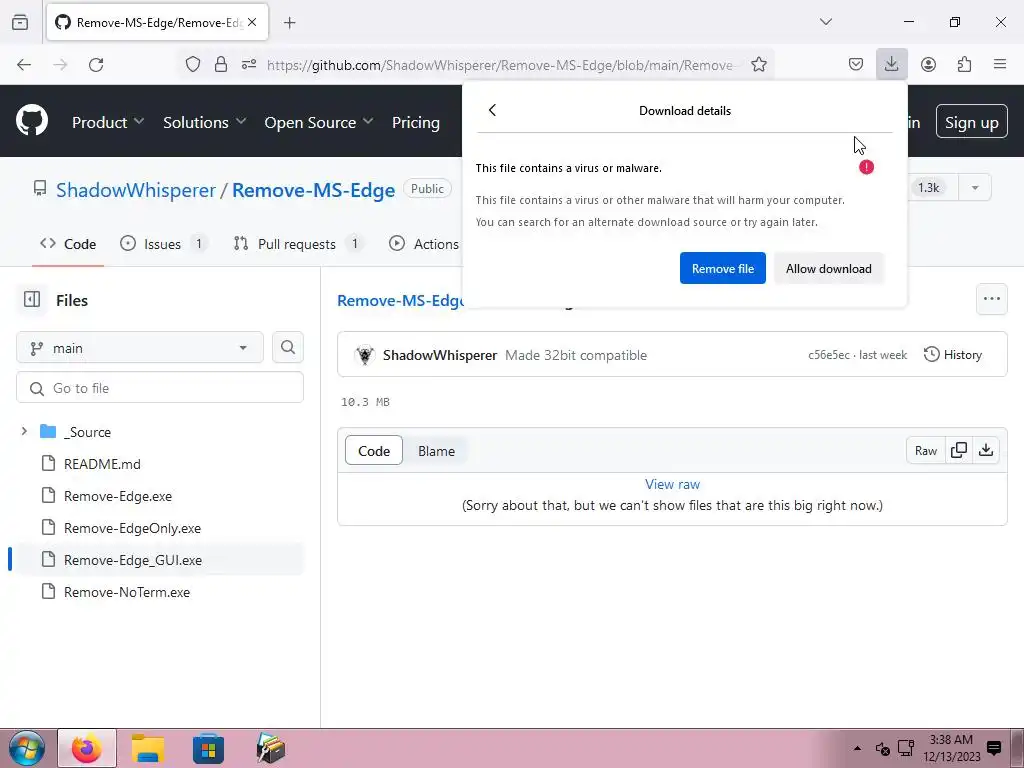Expand the Product menu
This screenshot has width=1024, height=768.
coord(108,122)
